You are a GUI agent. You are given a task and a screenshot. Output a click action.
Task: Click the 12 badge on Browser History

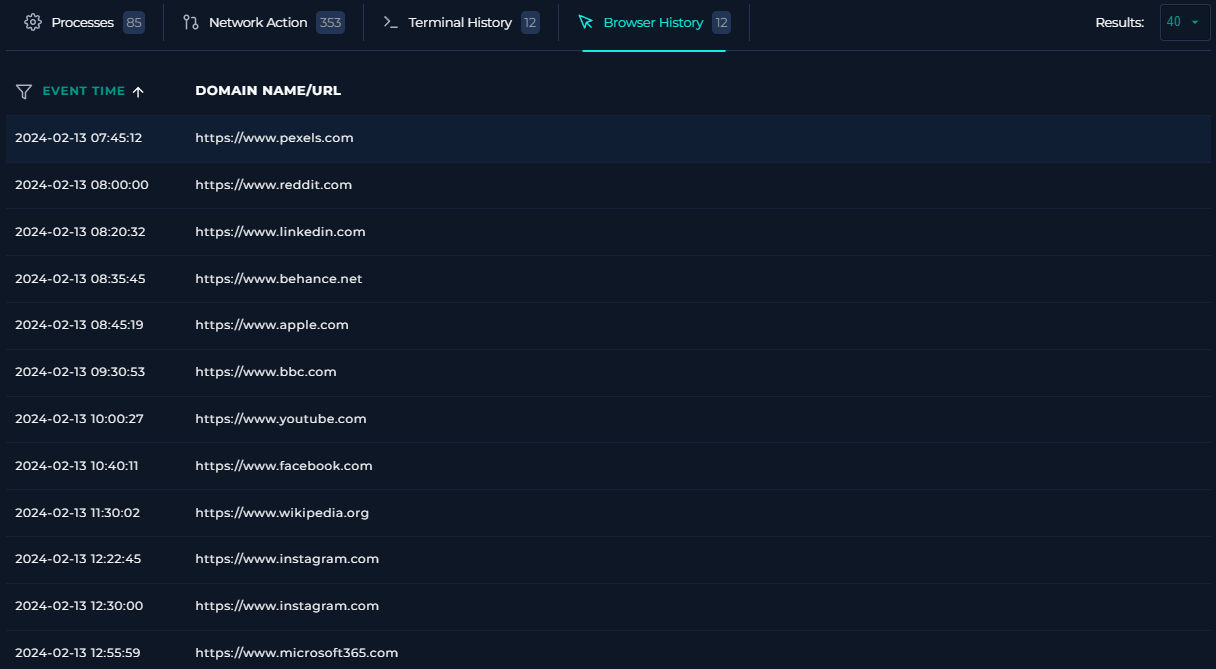click(720, 22)
